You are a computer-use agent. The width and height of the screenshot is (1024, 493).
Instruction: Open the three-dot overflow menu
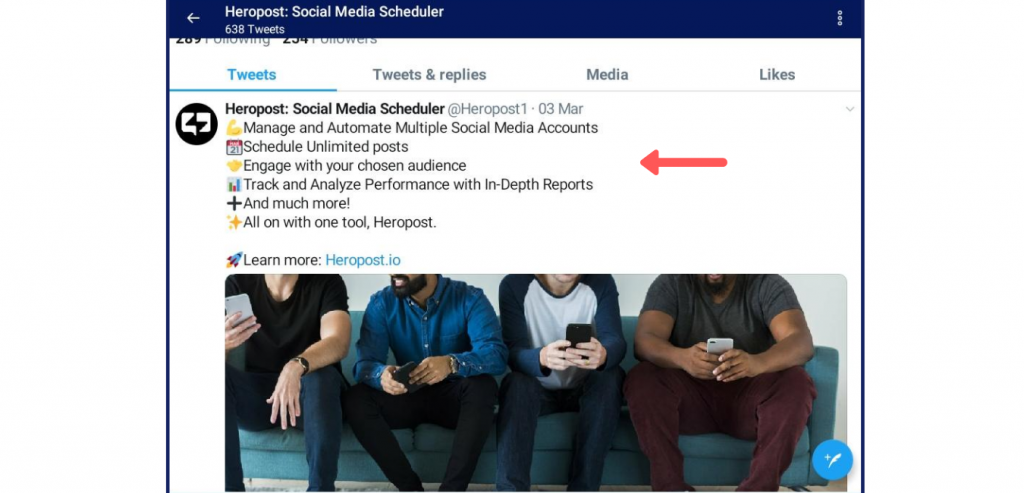click(x=840, y=18)
